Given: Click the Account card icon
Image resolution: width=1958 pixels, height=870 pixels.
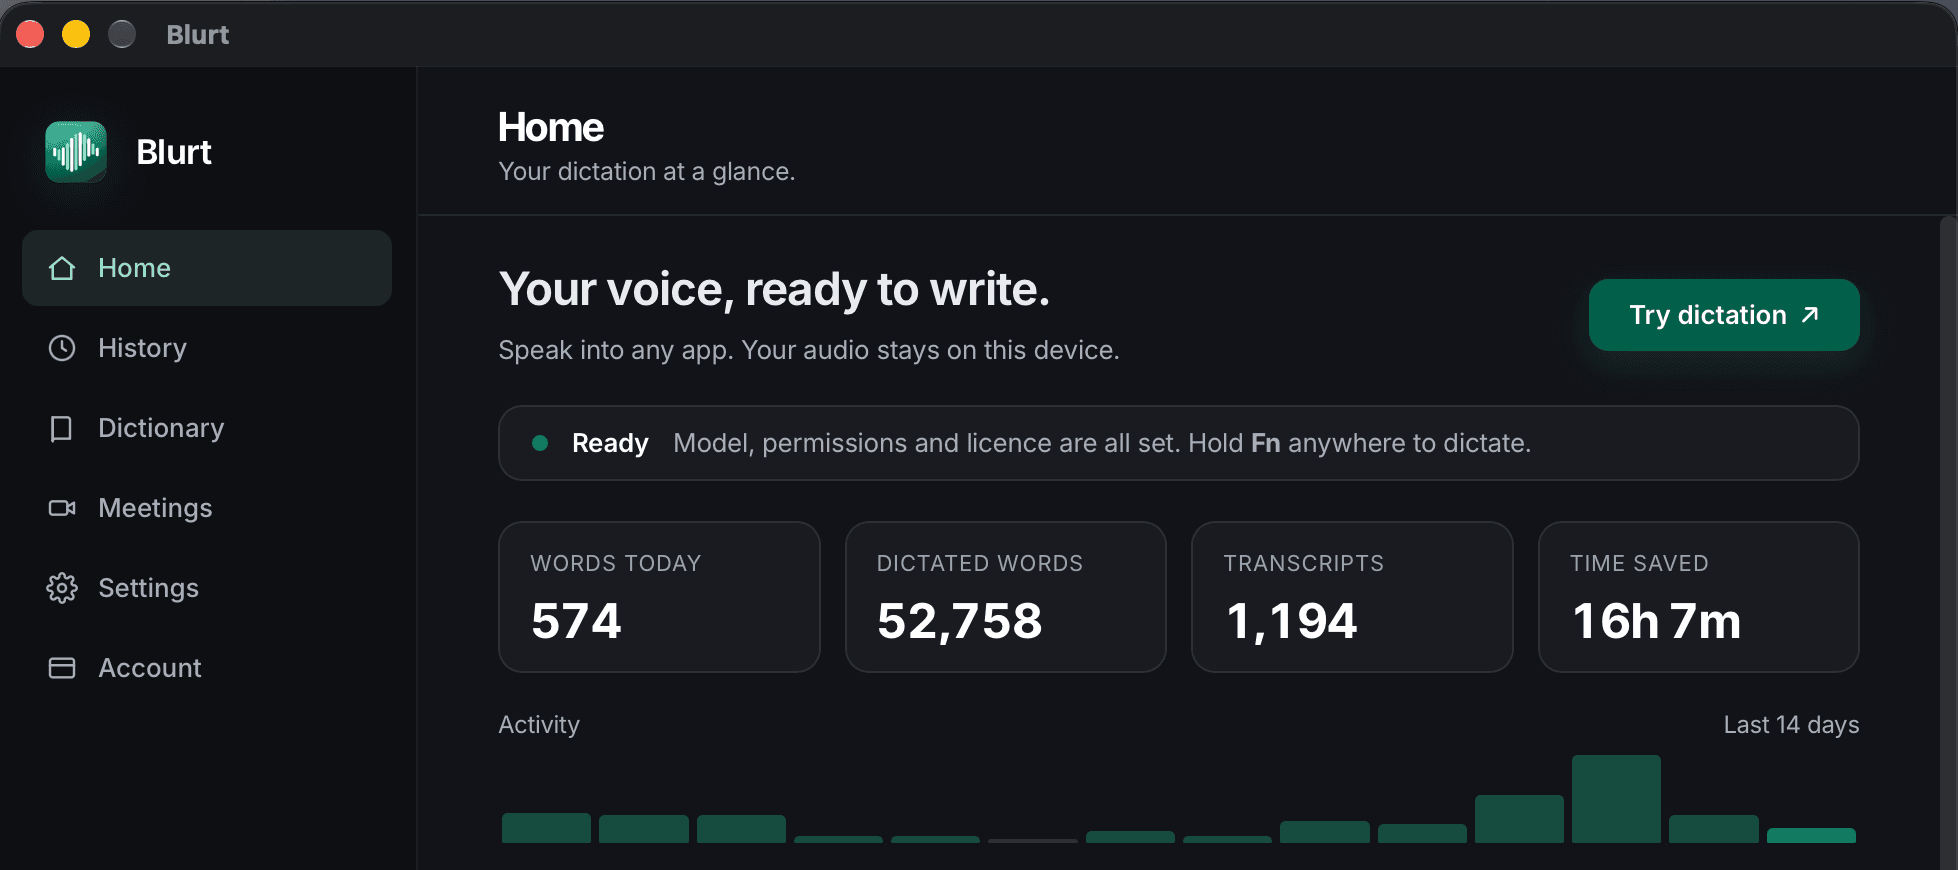Looking at the screenshot, I should 62,668.
